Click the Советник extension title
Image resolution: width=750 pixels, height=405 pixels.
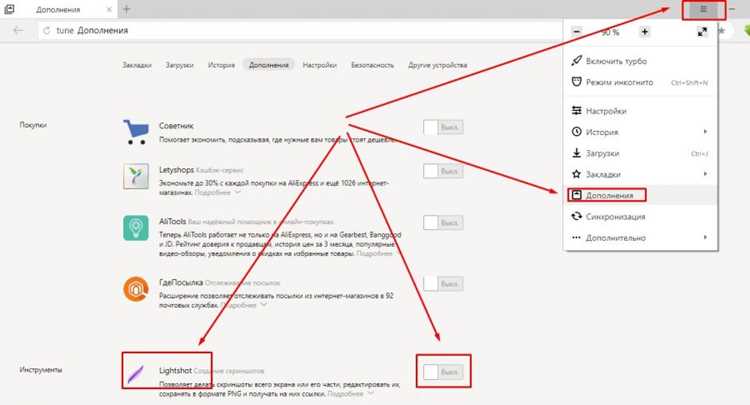tap(176, 126)
